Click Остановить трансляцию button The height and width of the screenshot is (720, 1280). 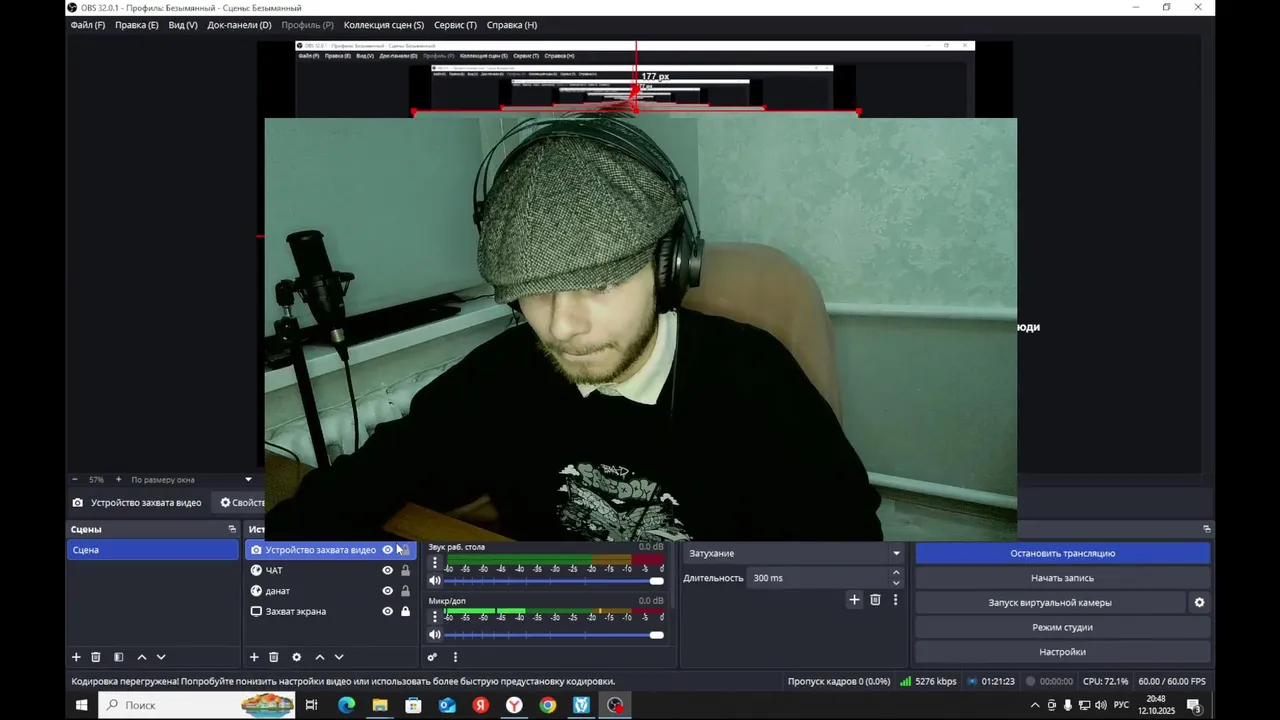pos(1062,553)
